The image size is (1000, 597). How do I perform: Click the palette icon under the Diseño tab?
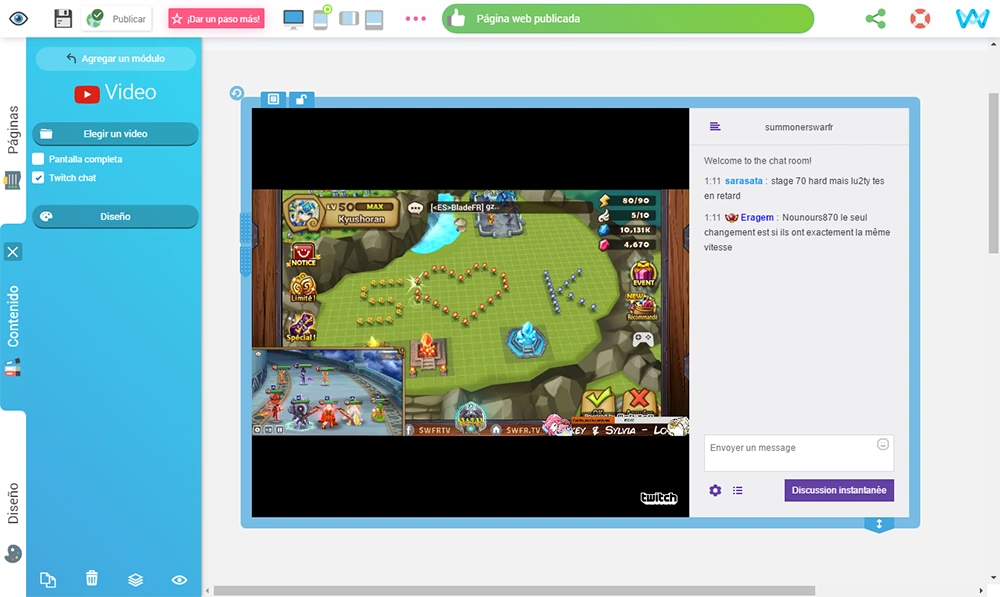tap(13, 554)
